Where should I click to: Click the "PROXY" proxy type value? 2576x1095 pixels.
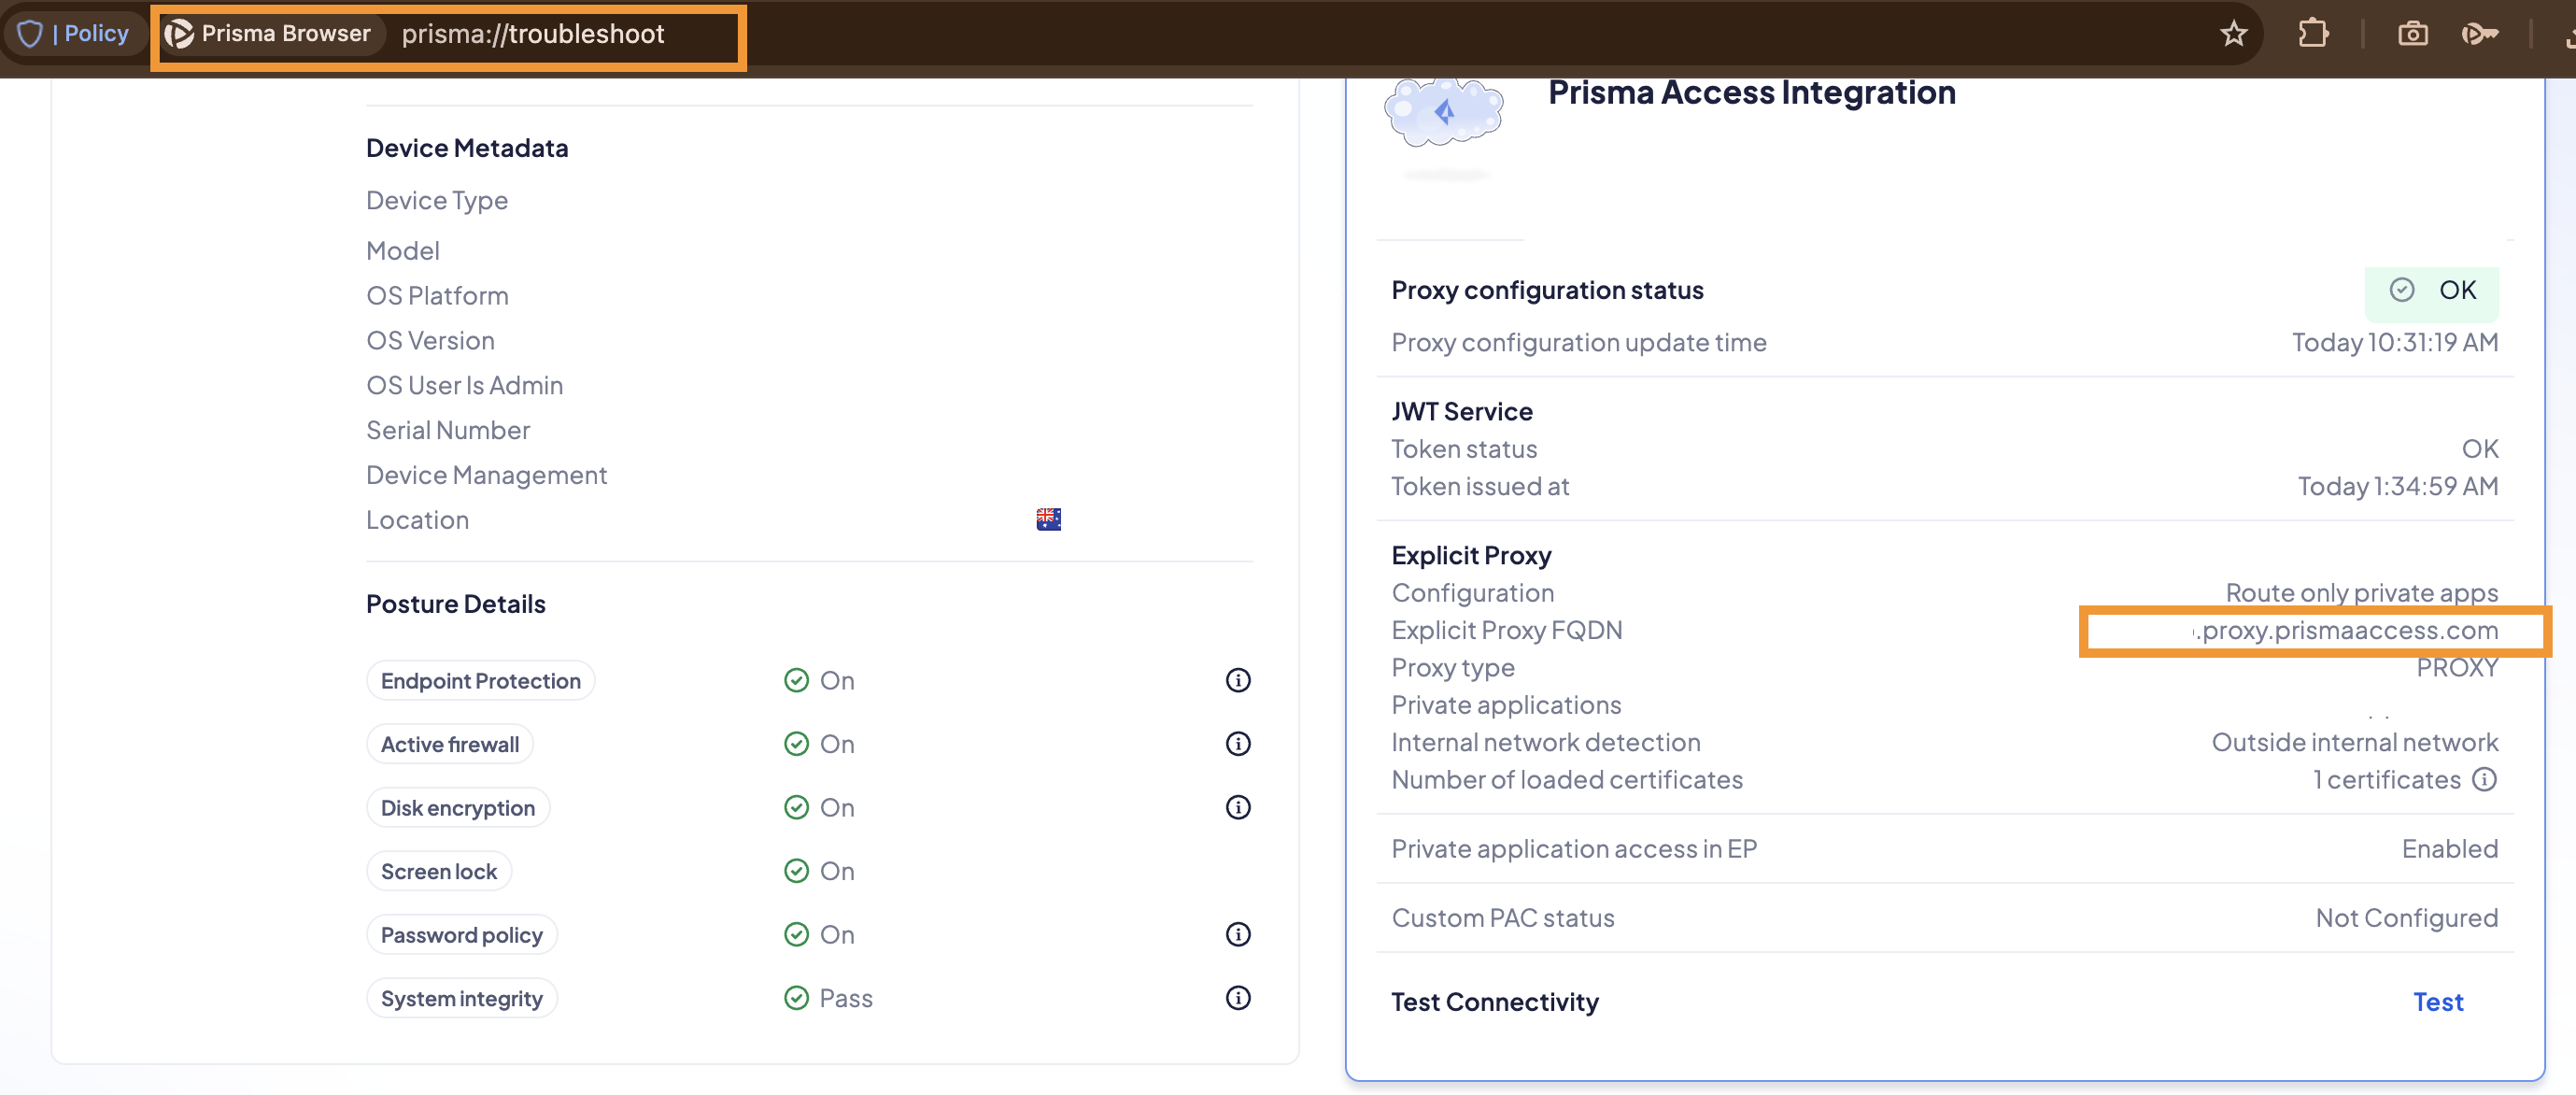(2457, 667)
